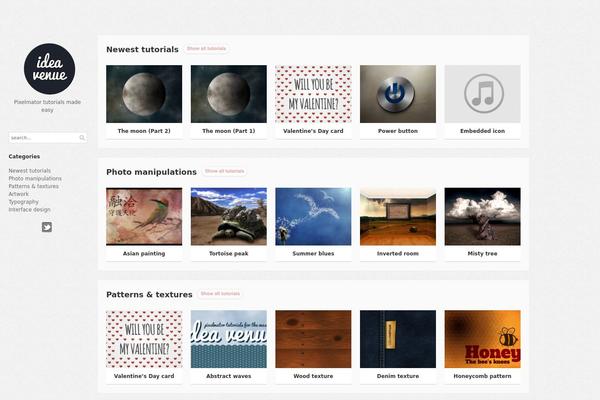
Task: Click the 'Photo manipulations' section heading
Action: [x=152, y=172]
